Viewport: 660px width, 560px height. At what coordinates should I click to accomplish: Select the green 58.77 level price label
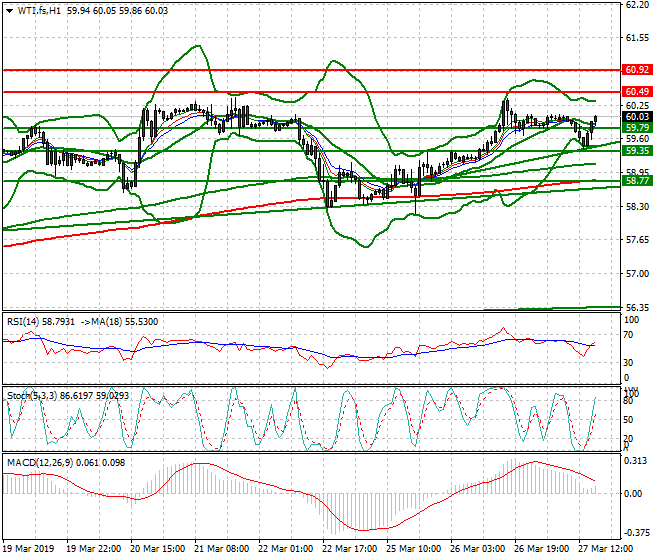pos(637,181)
